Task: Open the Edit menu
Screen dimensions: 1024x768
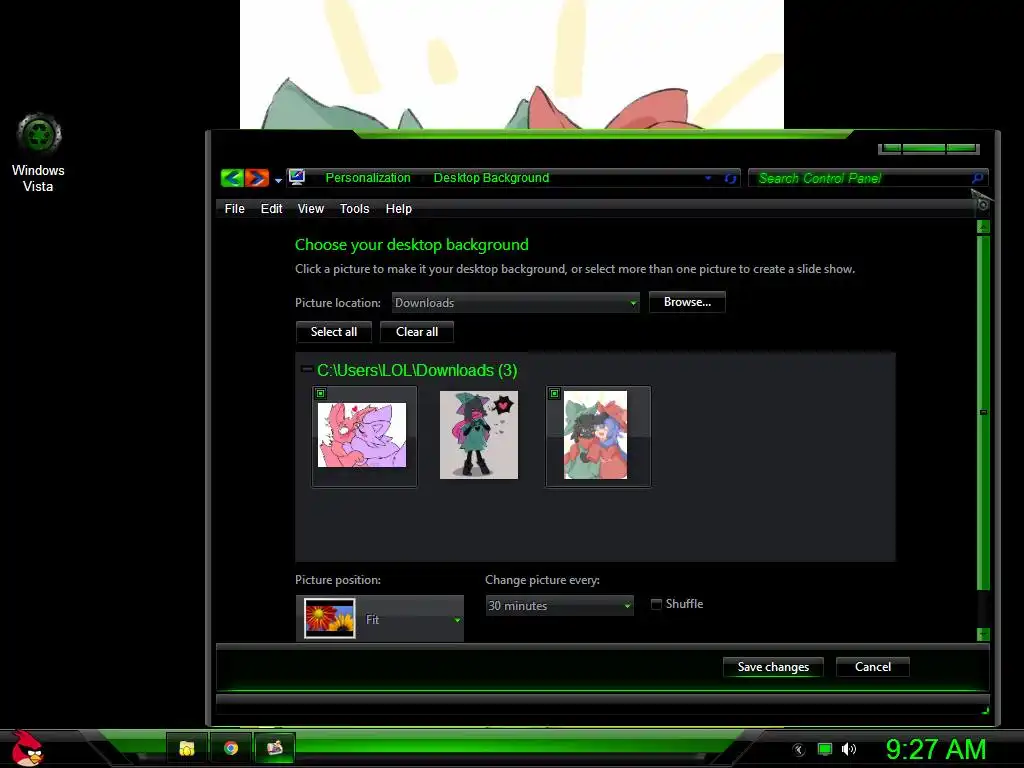Action: [272, 208]
